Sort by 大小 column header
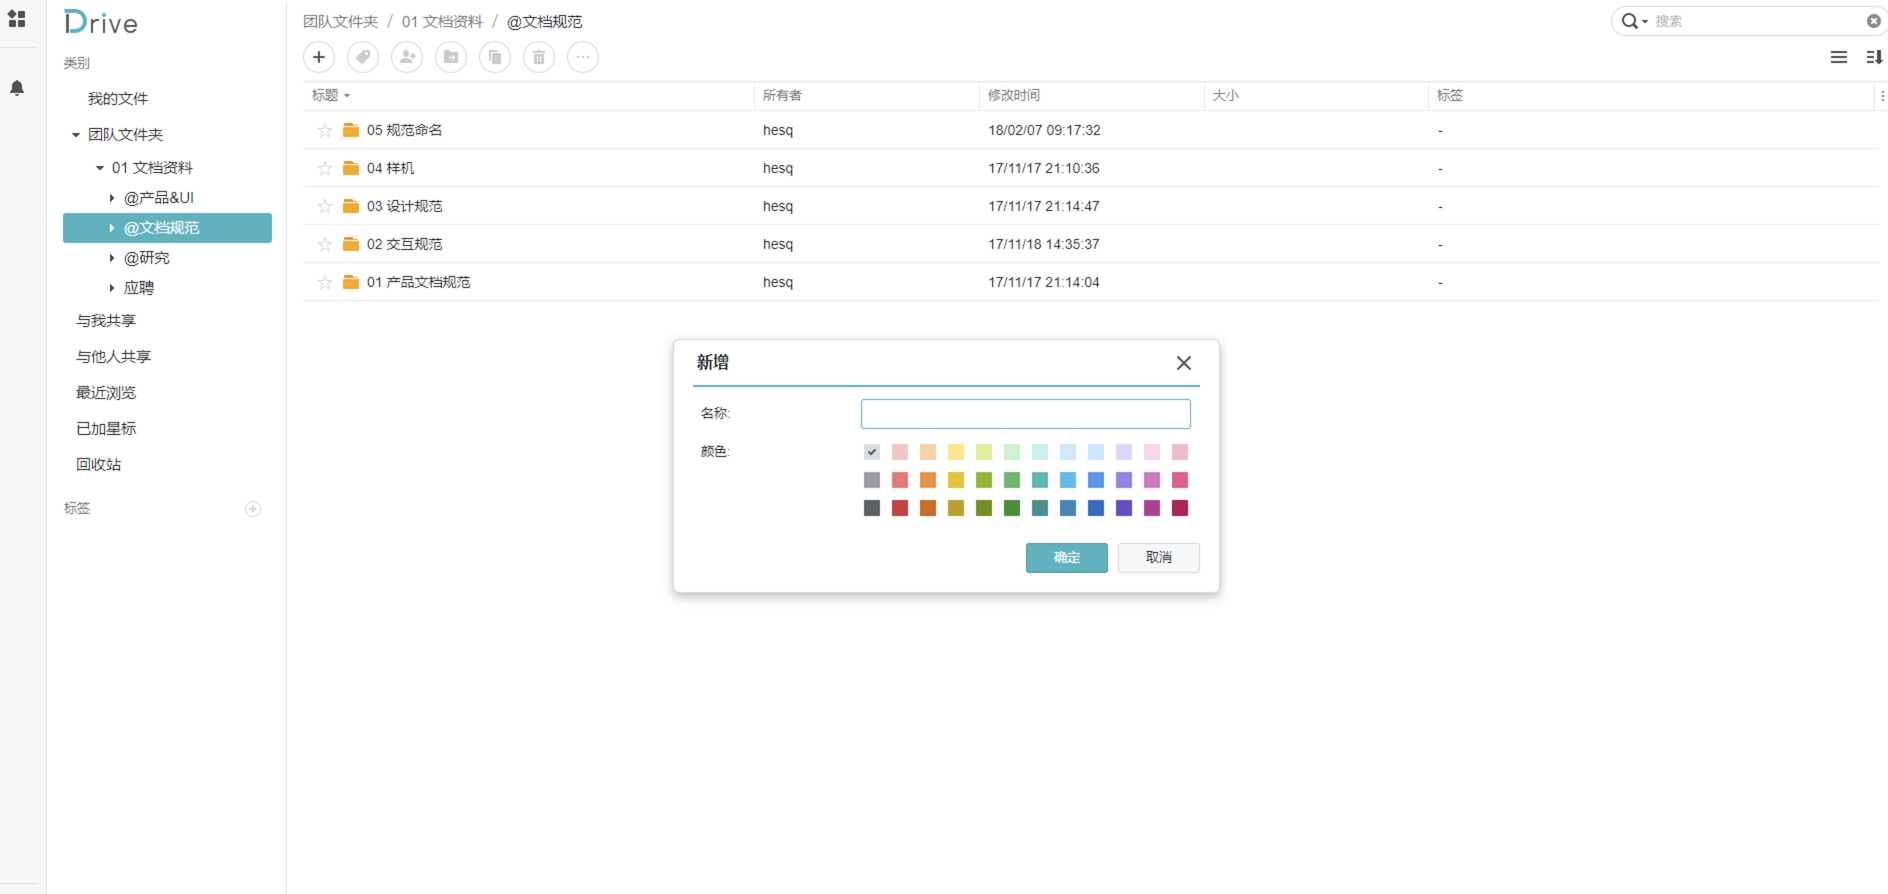 click(x=1226, y=96)
